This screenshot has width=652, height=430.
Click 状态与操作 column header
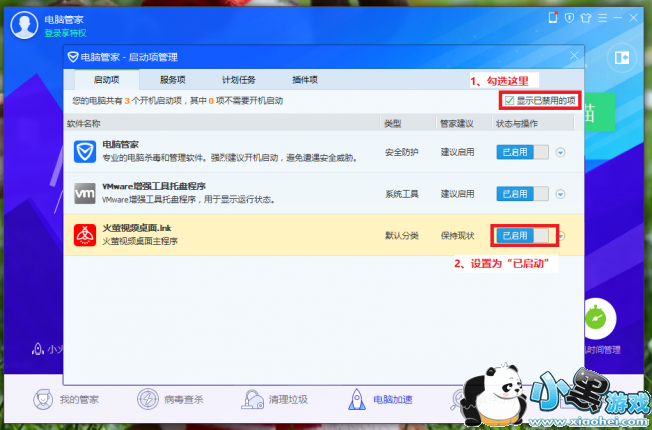(517, 124)
